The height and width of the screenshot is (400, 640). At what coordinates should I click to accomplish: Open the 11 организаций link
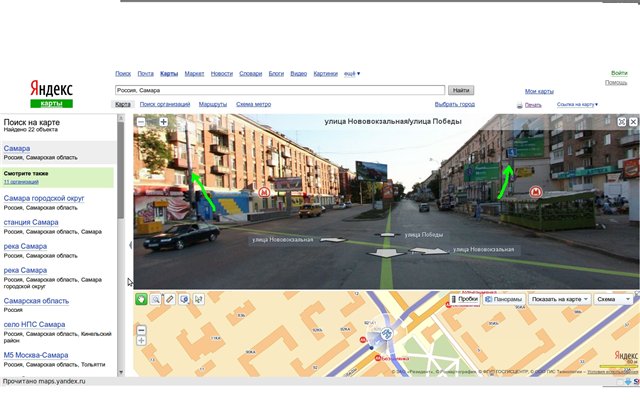(21, 182)
